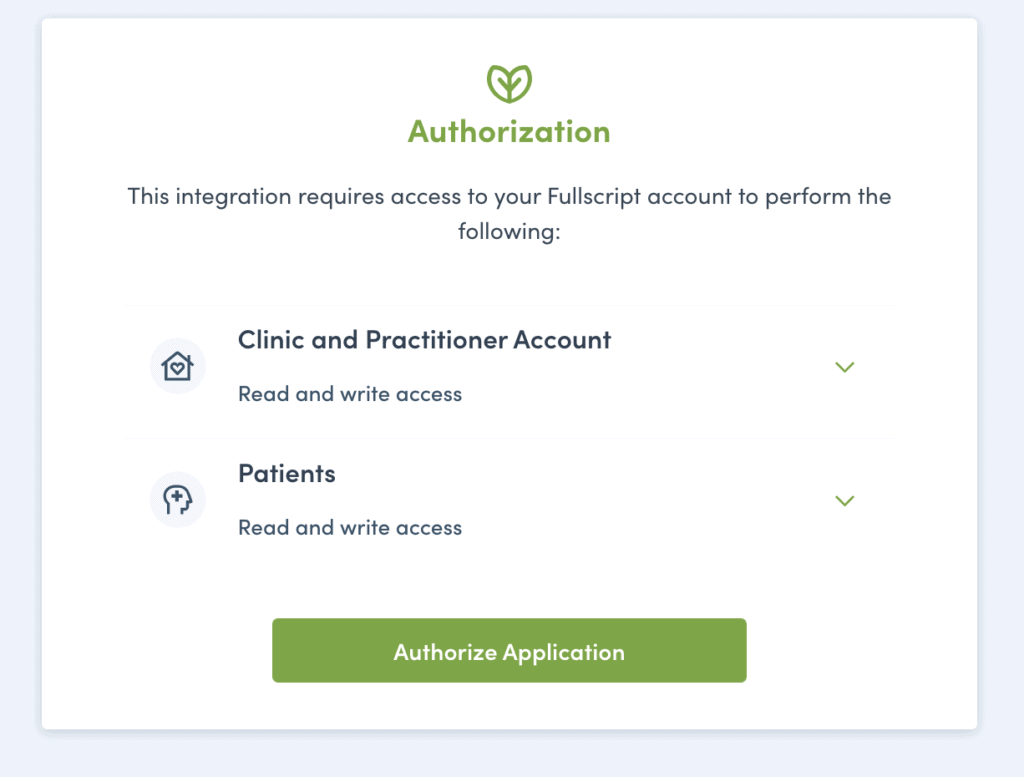
Task: Click the word "following:" in the description
Action: click(509, 231)
